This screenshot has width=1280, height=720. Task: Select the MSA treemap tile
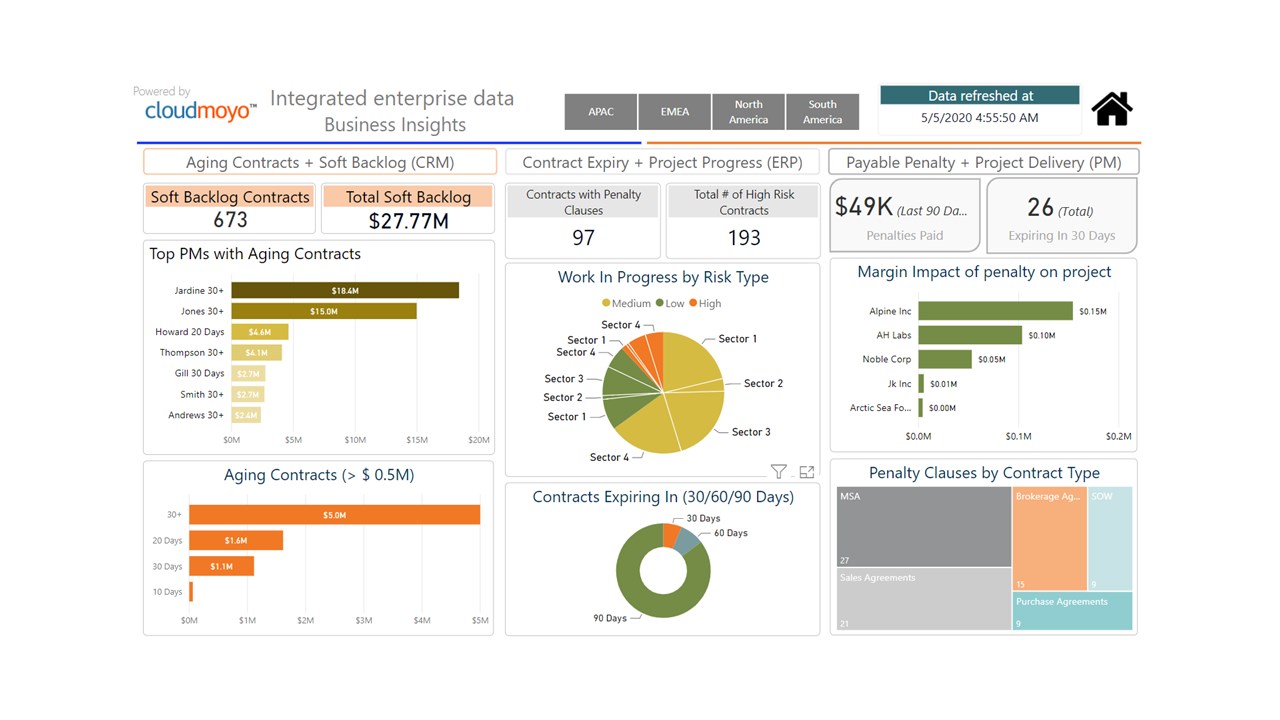[923, 527]
